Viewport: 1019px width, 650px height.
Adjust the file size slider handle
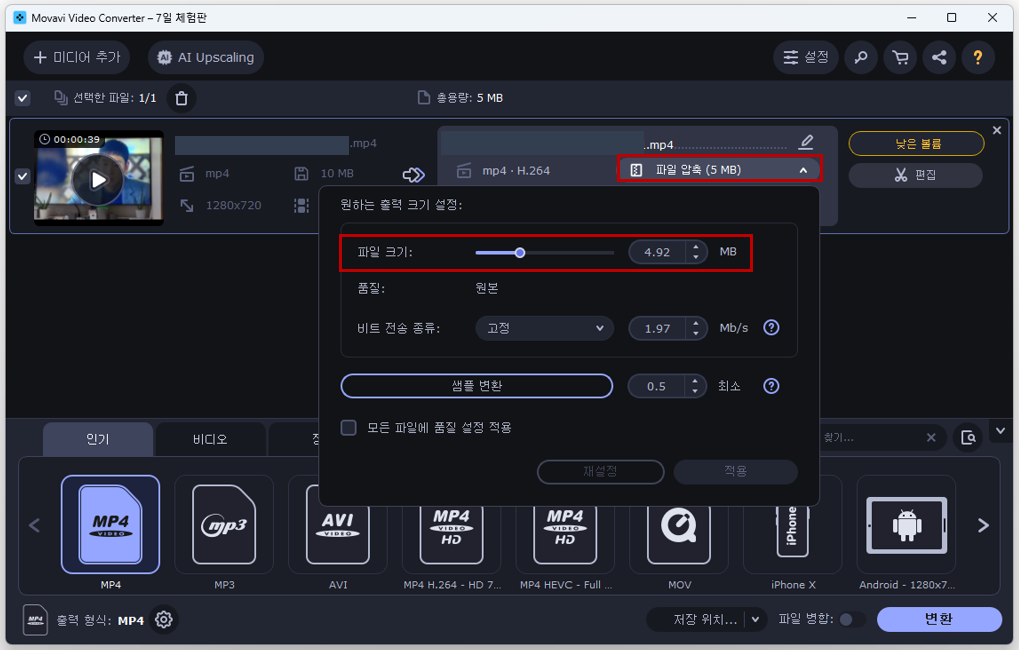point(520,253)
